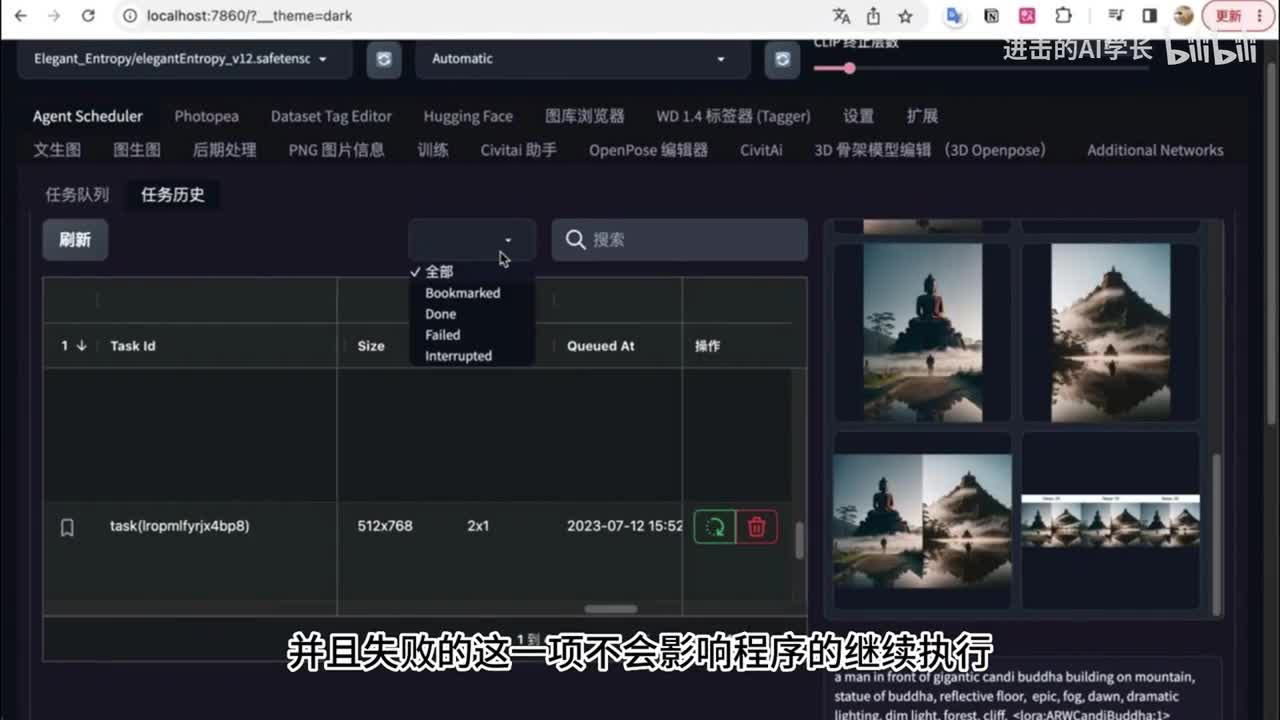Open the elegantEntropy checkpoint dropdown
The image size is (1280, 720).
click(x=185, y=59)
